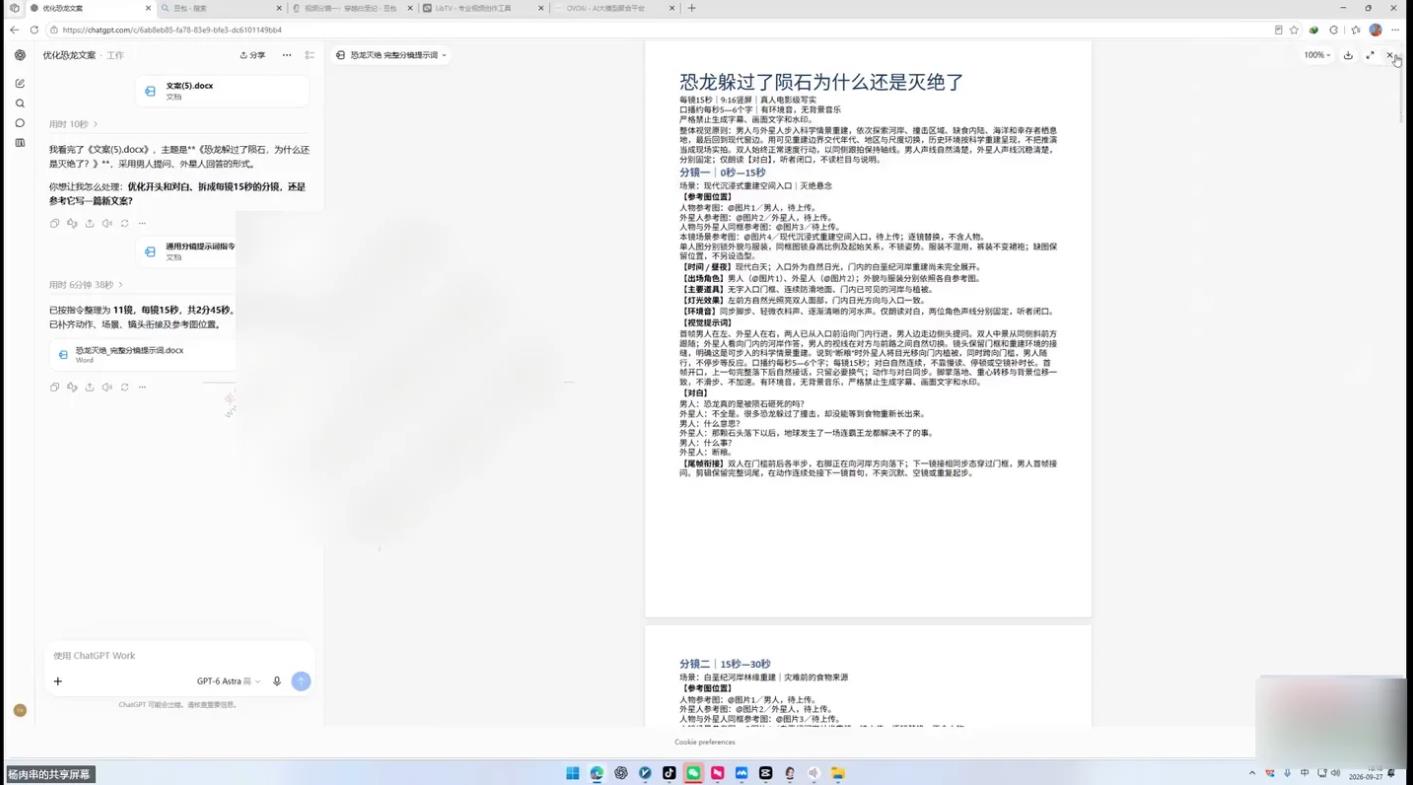Screen dimensions: 1413x785
Task: Open the Cookie preferences link
Action: (x=705, y=742)
